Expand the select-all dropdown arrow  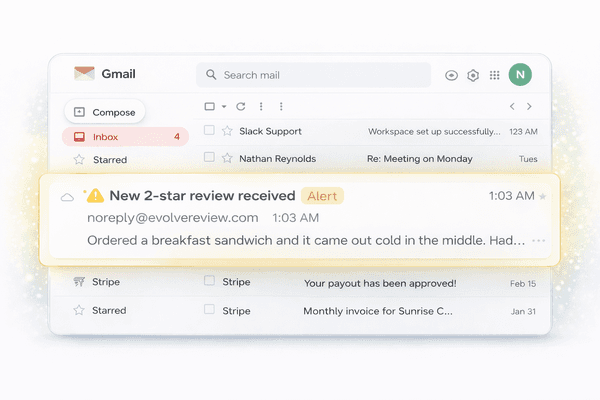pyautogui.click(x=224, y=106)
